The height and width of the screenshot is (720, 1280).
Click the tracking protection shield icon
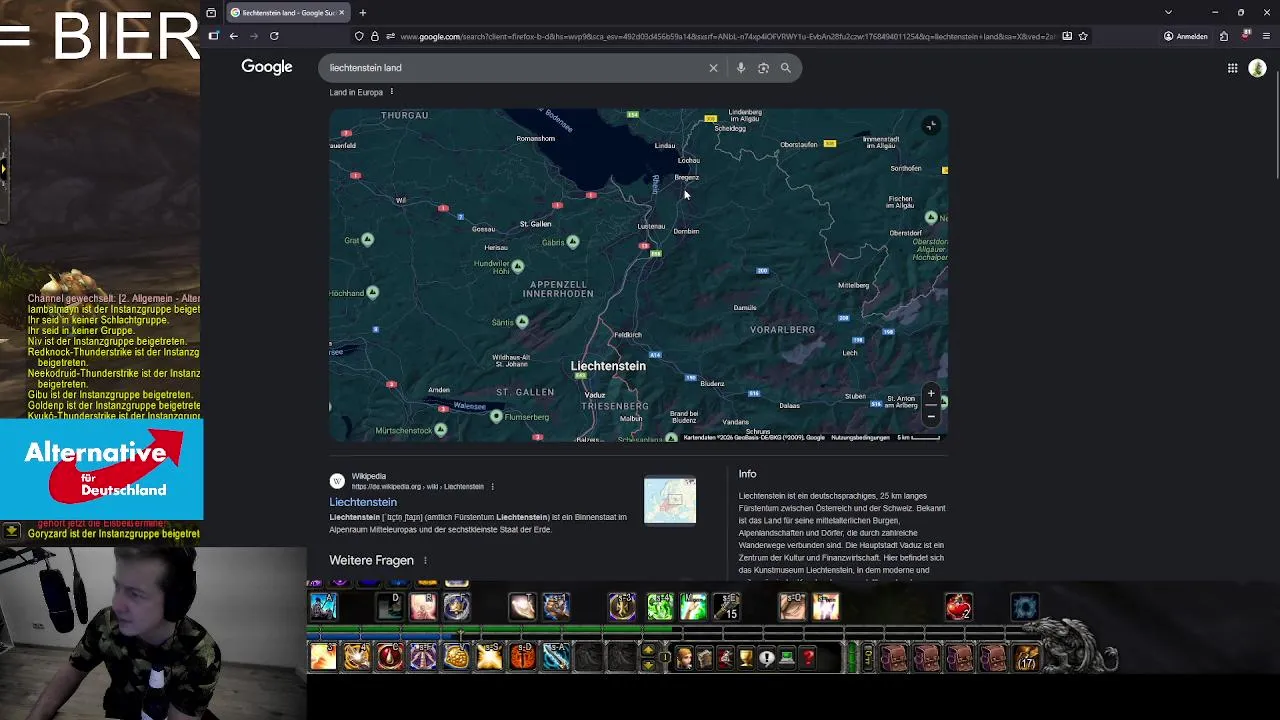(359, 36)
